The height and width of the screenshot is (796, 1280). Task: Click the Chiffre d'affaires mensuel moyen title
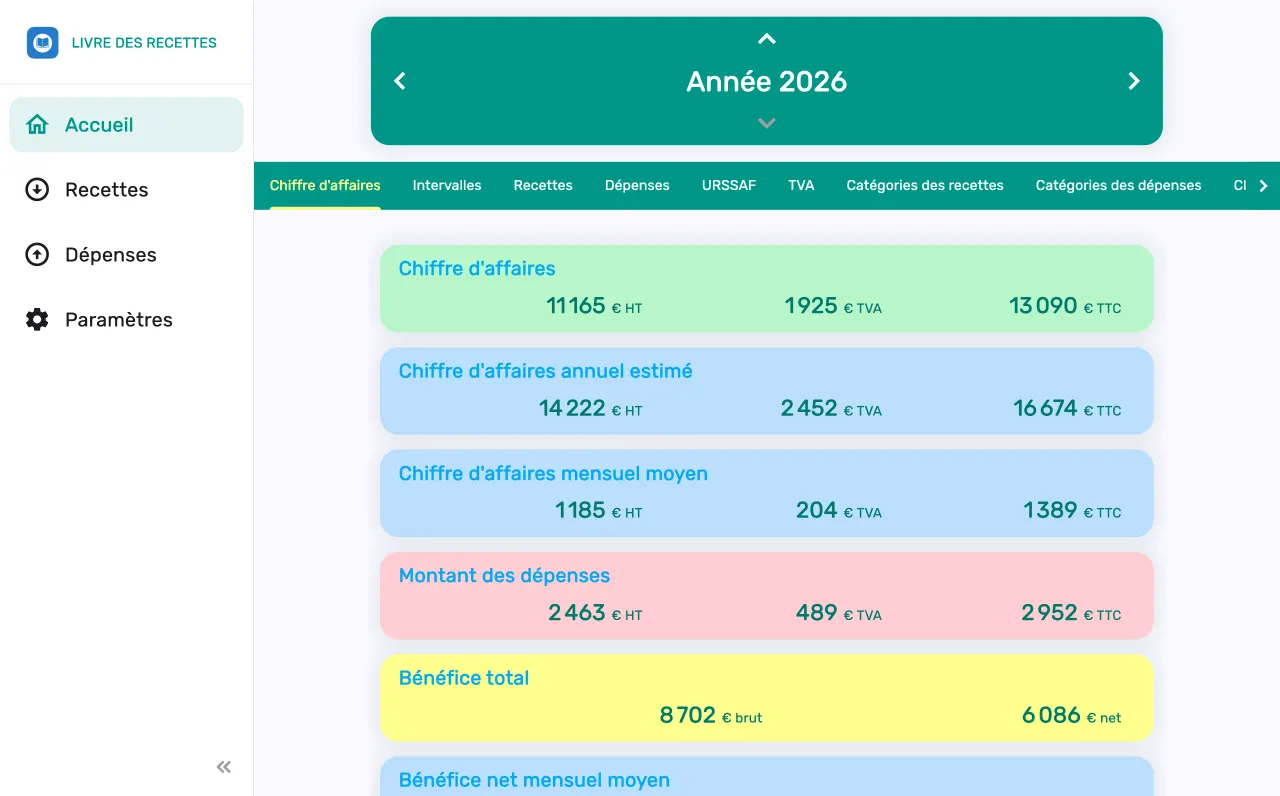(x=553, y=474)
